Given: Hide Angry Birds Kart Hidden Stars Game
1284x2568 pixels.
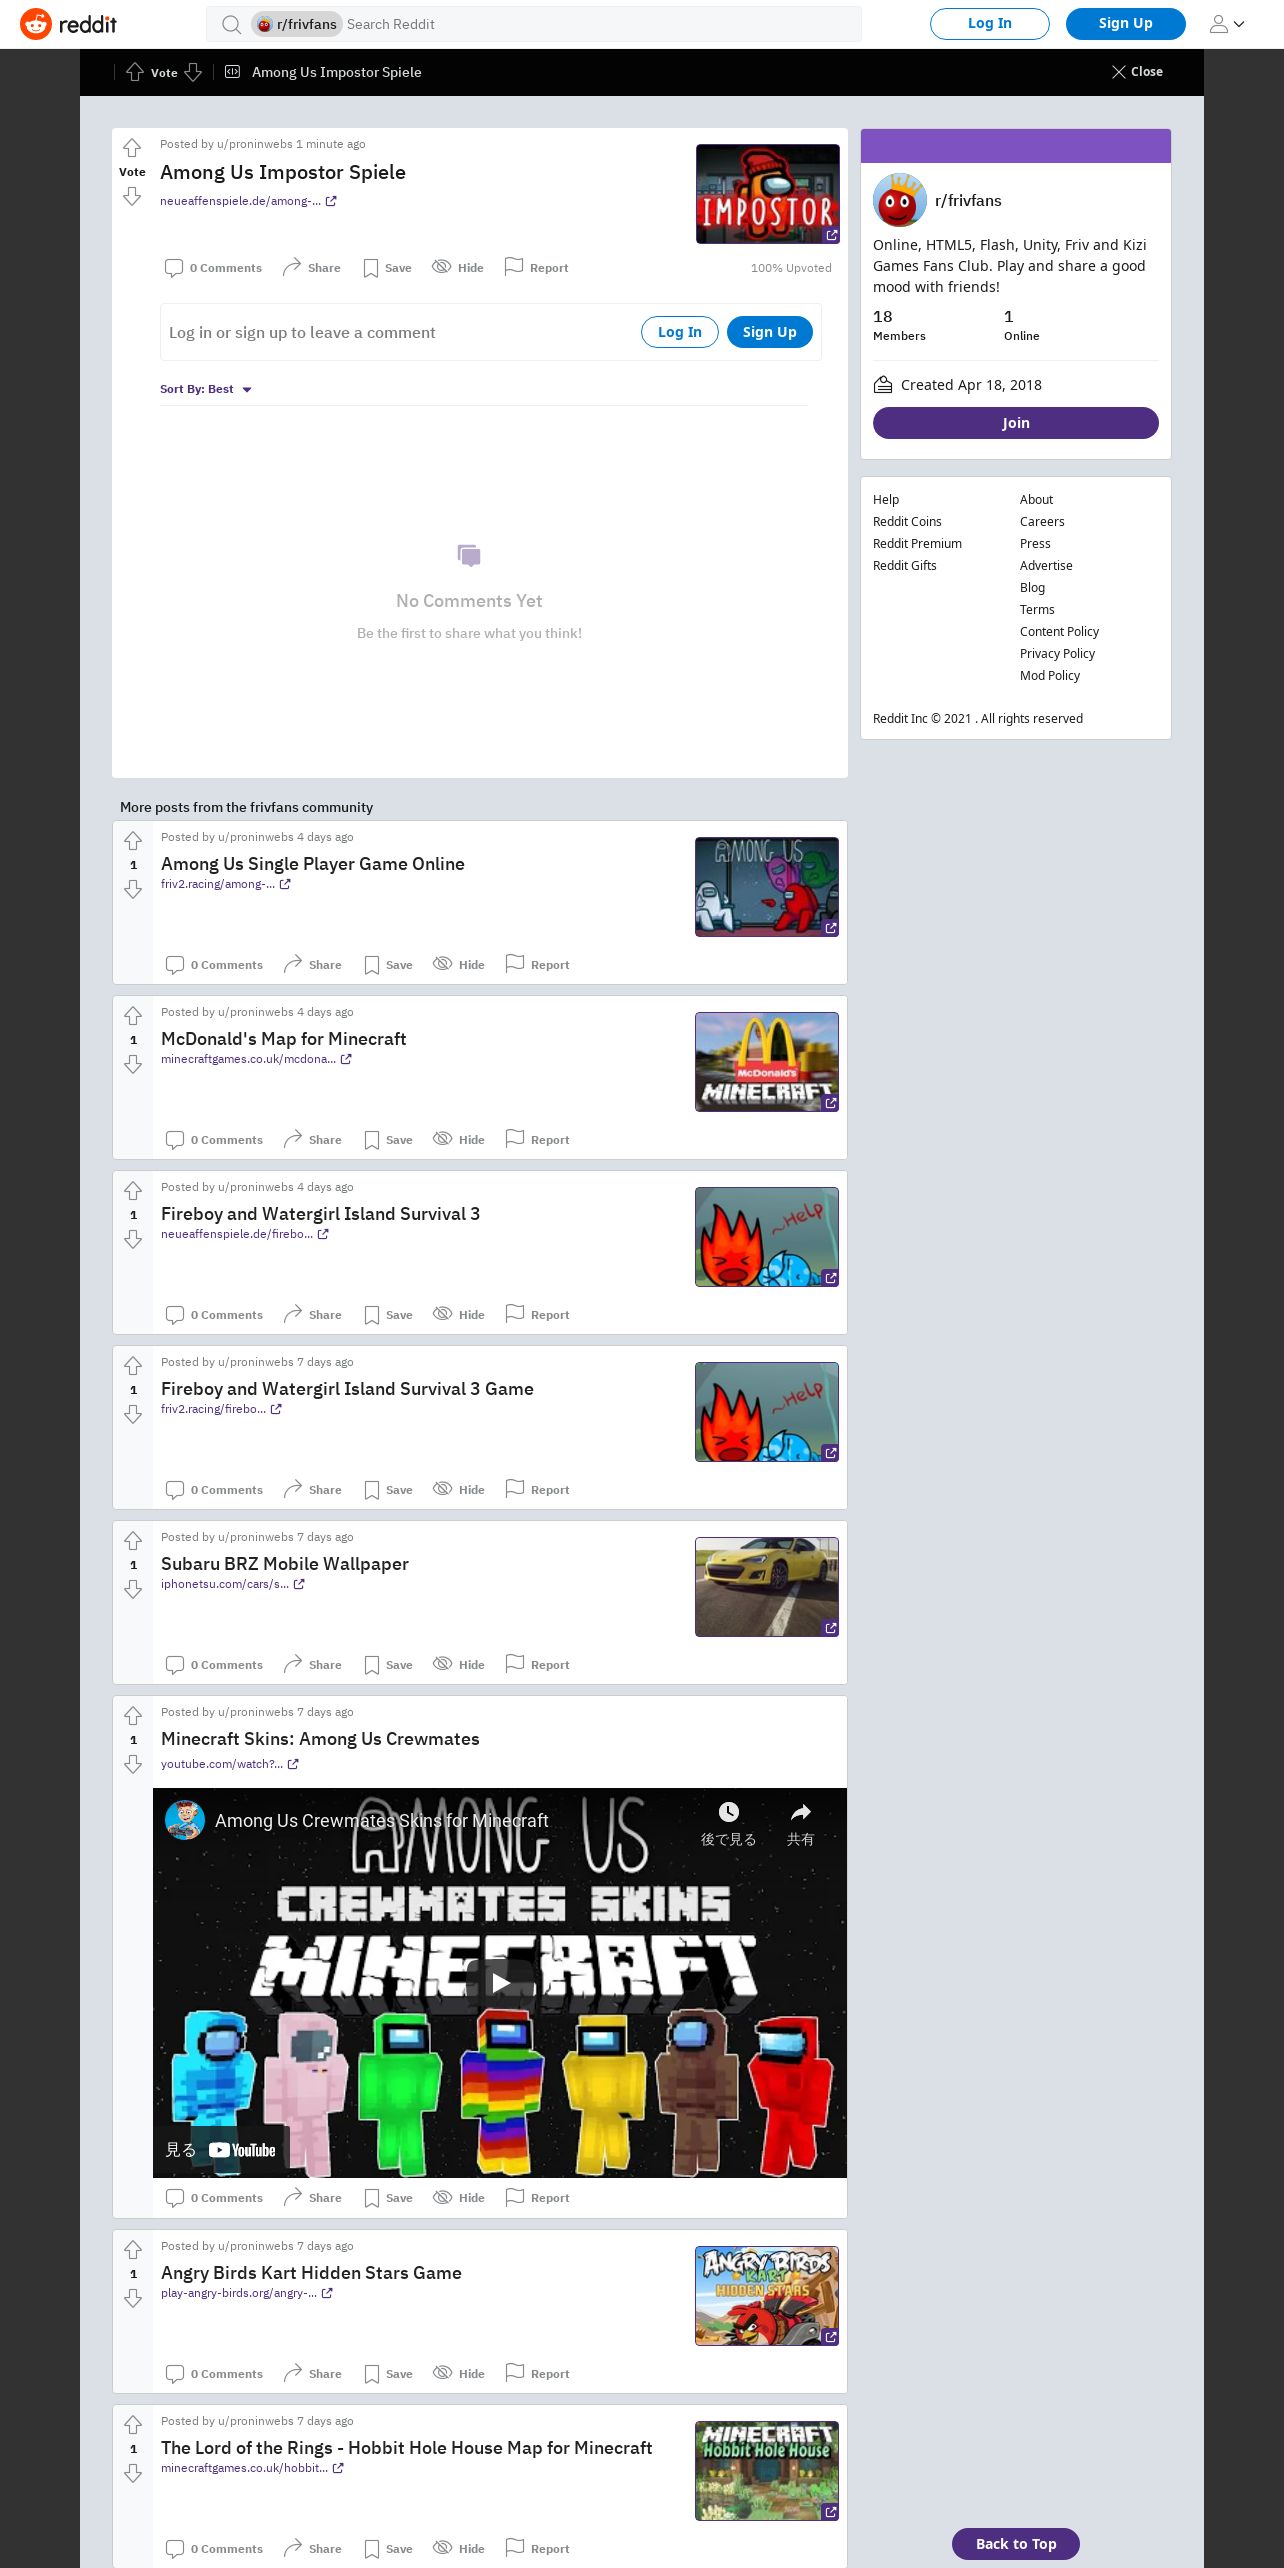Looking at the screenshot, I should tap(458, 2374).
